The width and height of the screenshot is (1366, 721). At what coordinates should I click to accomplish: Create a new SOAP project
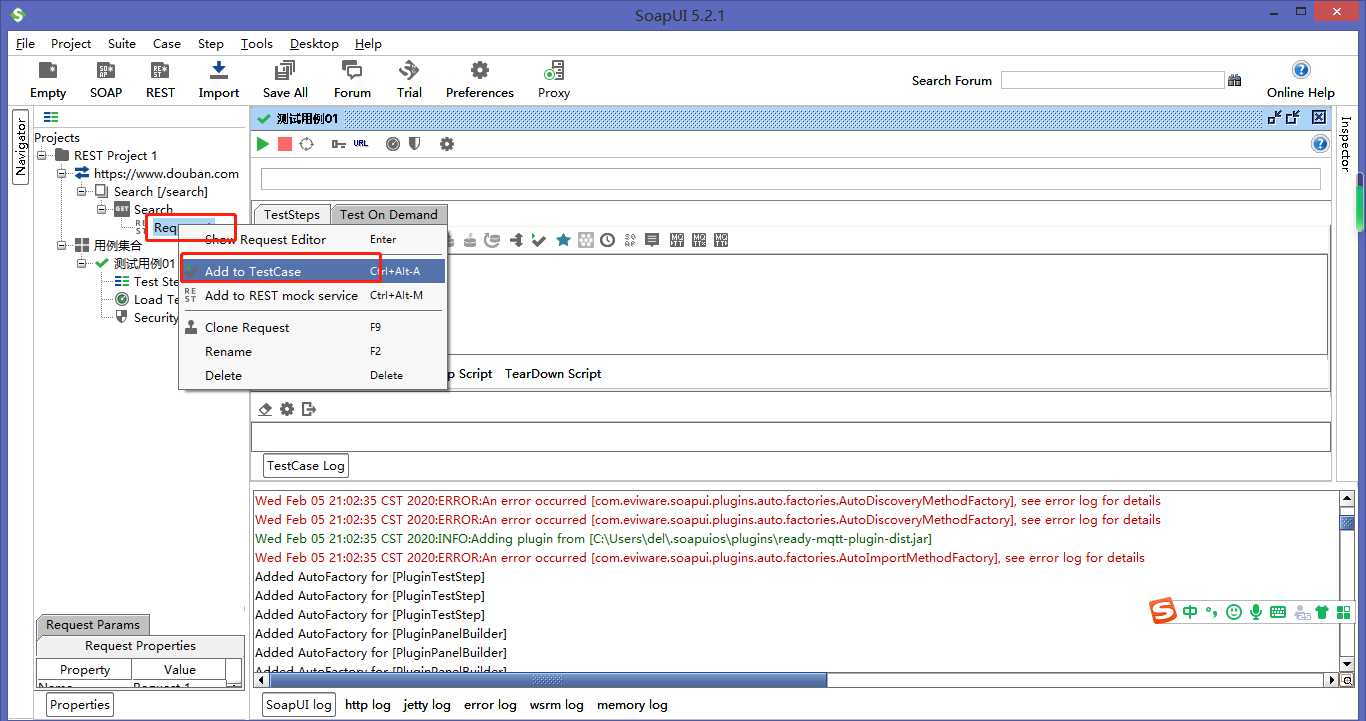105,80
